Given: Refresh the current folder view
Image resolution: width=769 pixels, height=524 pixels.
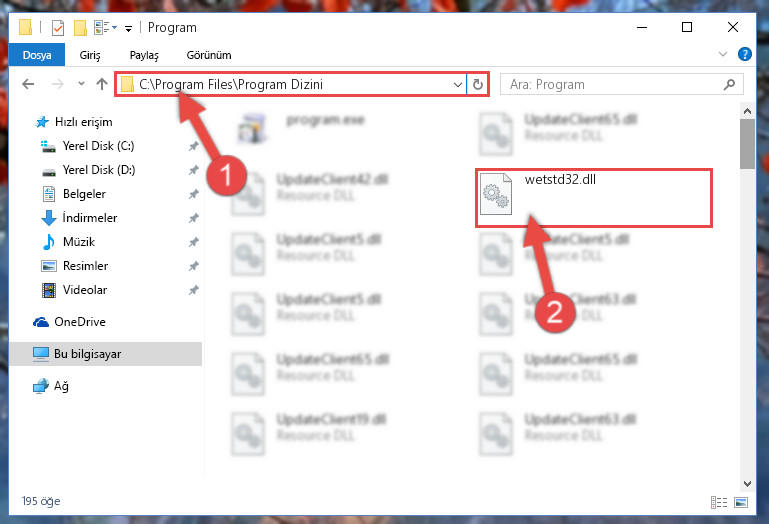Looking at the screenshot, I should pos(477,84).
